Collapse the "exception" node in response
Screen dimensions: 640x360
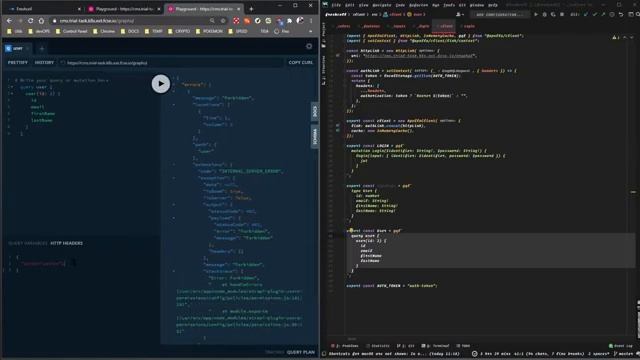[173, 178]
